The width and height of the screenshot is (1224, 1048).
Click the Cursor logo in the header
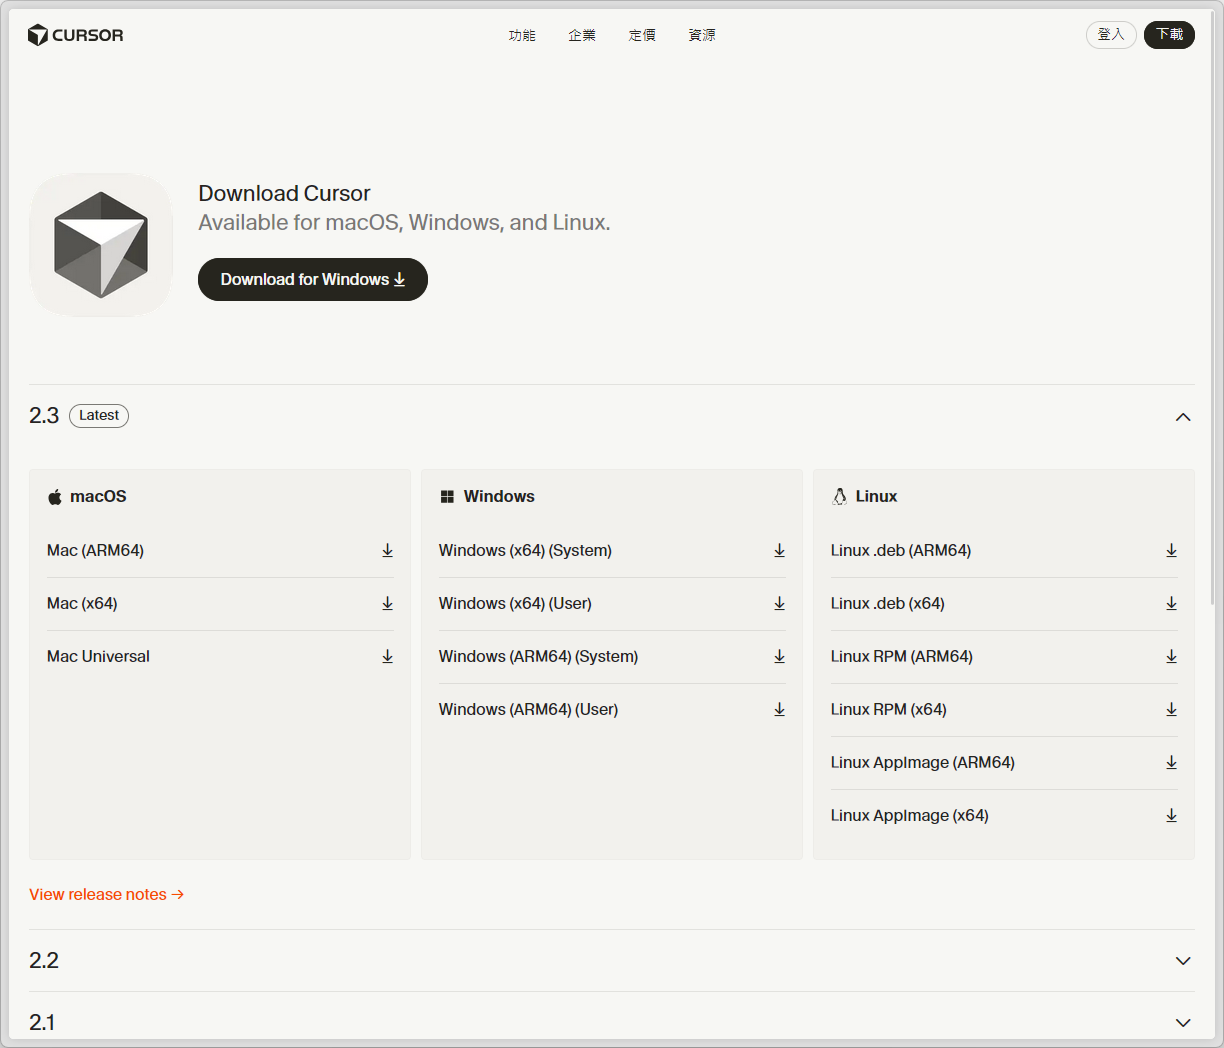pos(75,34)
